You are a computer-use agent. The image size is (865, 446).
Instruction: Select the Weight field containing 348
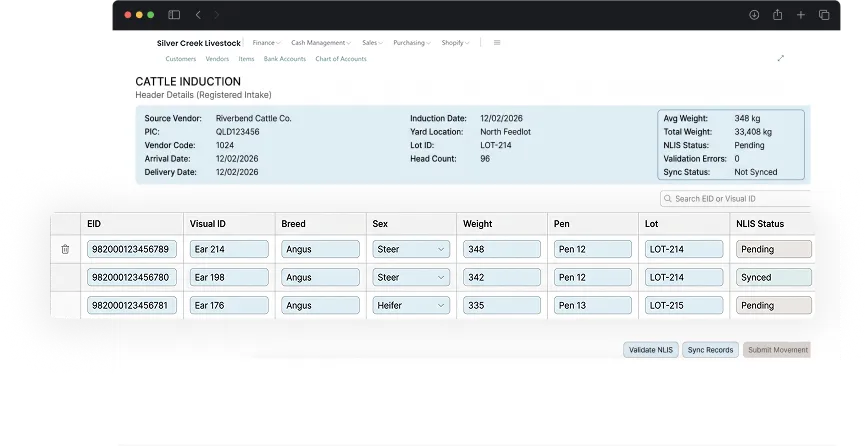pos(502,249)
